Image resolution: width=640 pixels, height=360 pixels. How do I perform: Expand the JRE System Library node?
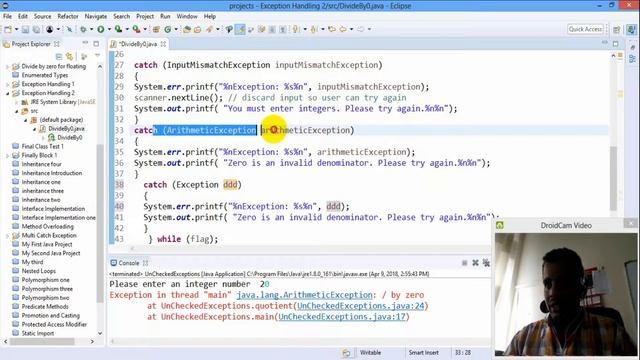tap(17, 102)
